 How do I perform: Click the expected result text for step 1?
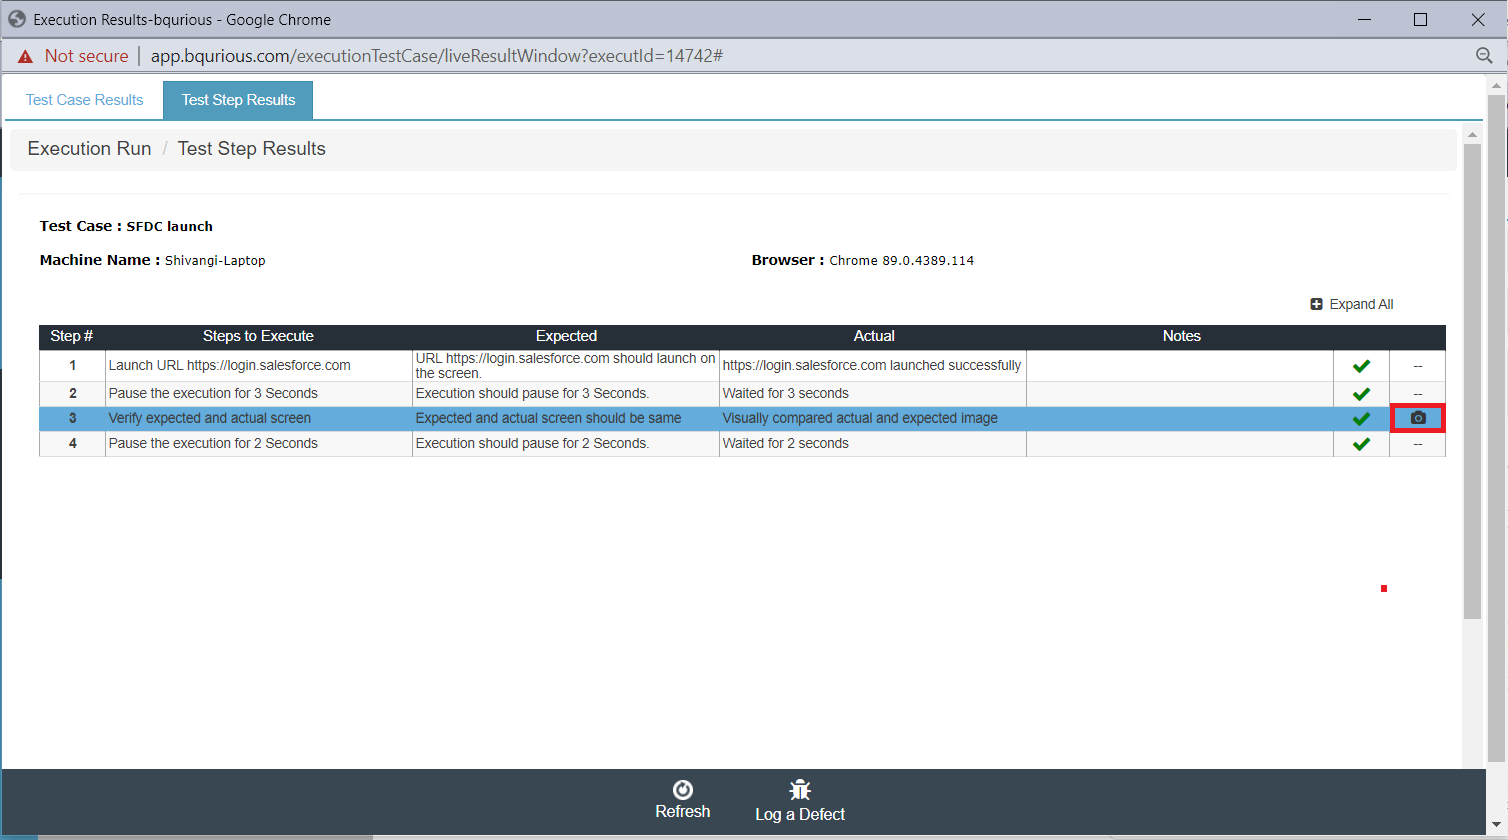click(566, 365)
